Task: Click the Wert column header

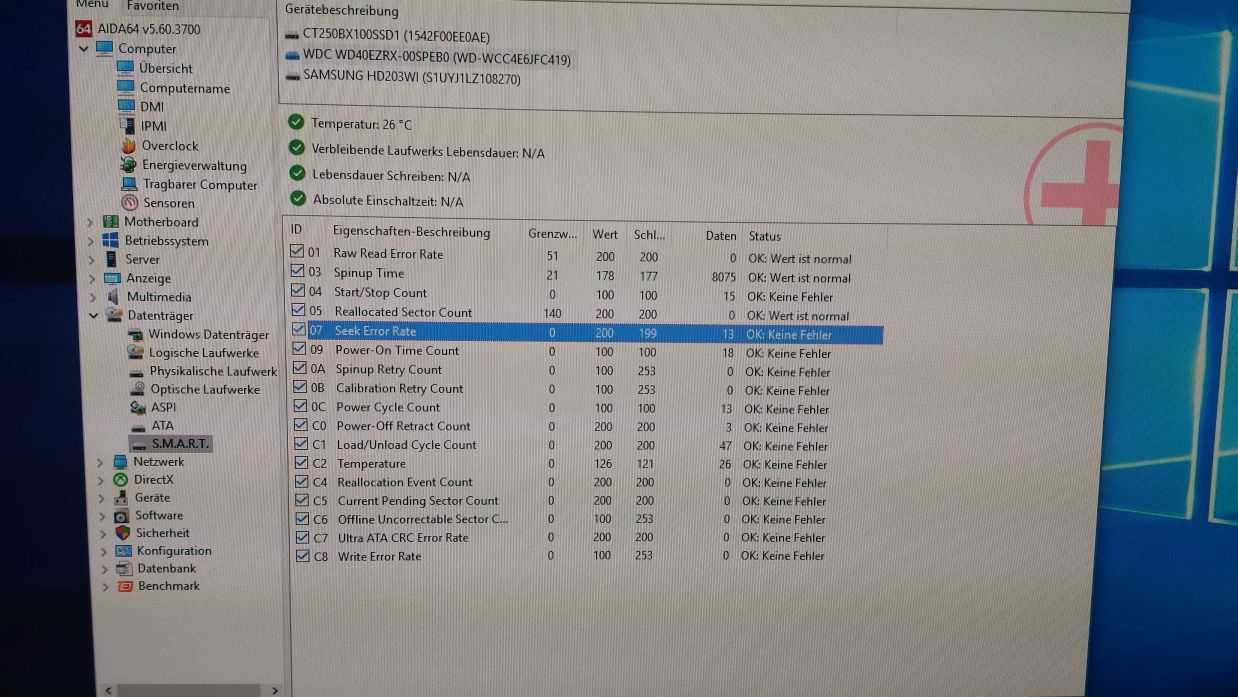Action: tap(605, 235)
